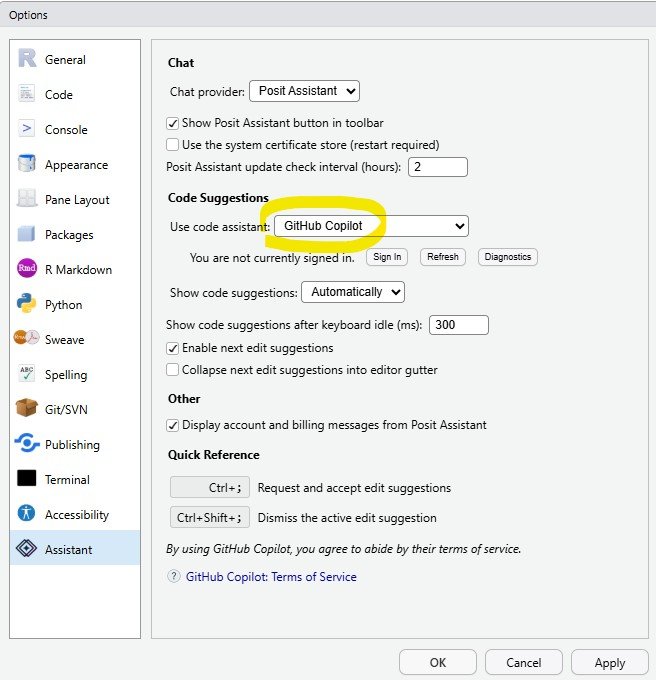Click the Code document icon

(x=27, y=94)
